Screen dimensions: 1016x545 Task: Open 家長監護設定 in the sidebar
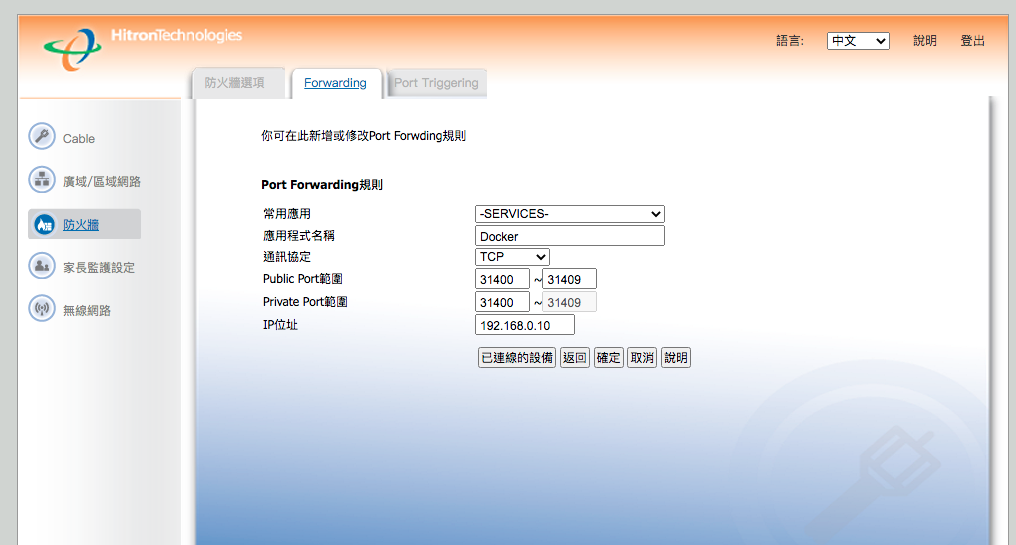[98, 268]
